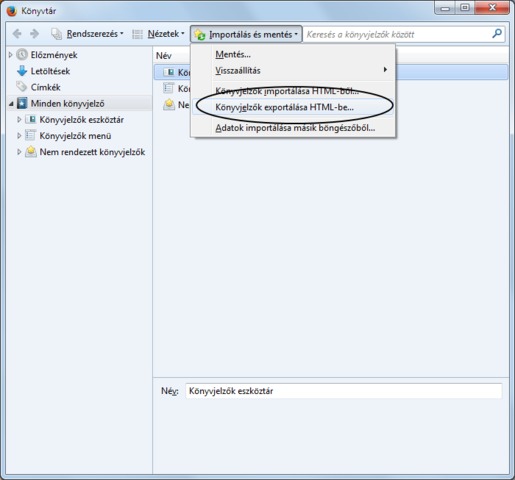Image resolution: width=515 pixels, height=480 pixels.
Task: Close the Importálás és mentés dropdown
Action: tap(246, 34)
